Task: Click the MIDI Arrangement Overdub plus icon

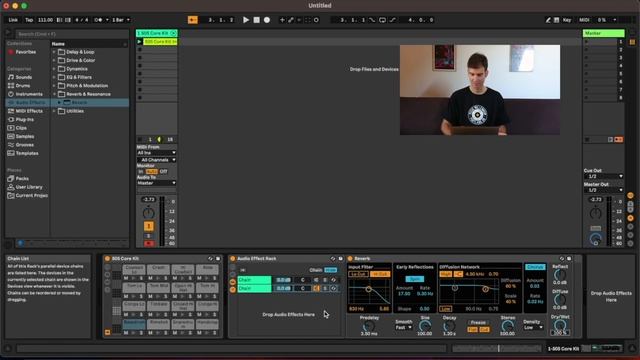Action: point(282,20)
